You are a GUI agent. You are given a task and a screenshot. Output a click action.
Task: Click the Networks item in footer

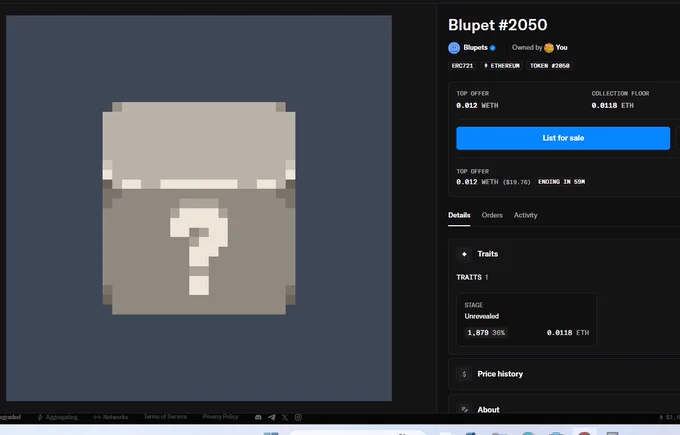[x=111, y=417]
